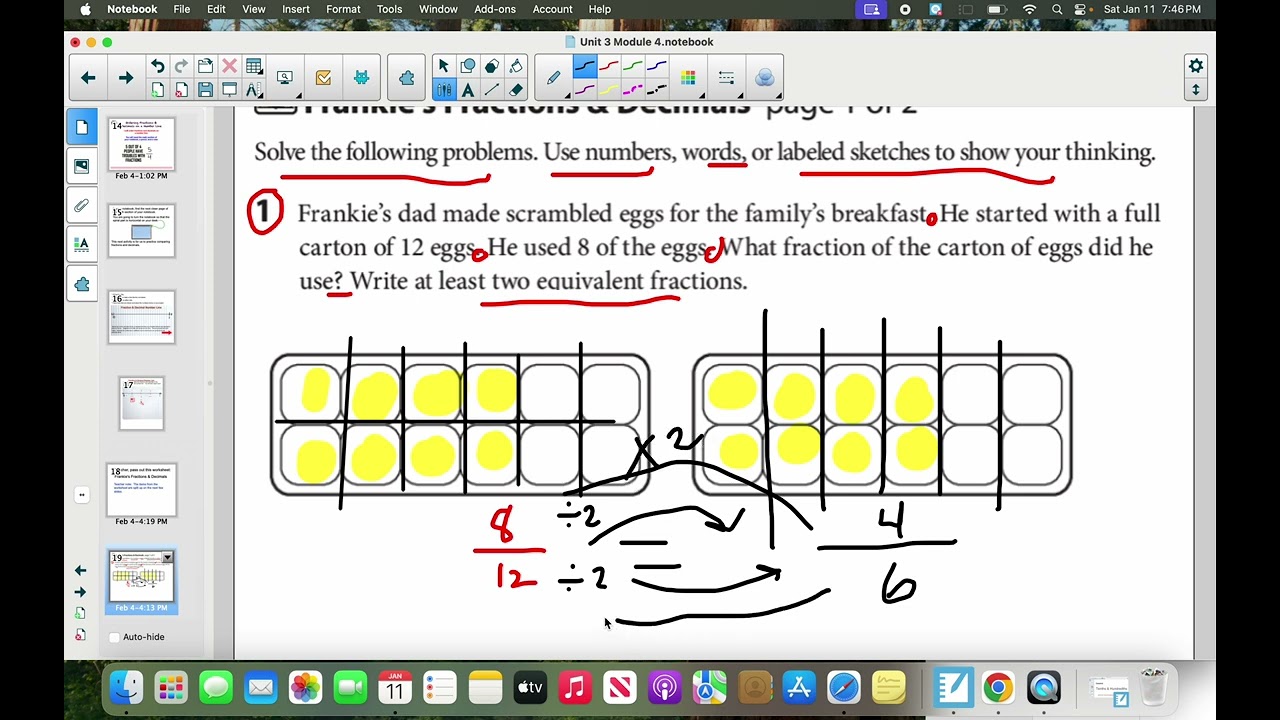The image size is (1280, 720).
Task: Open the Page Sorter sidebar tab
Action: tap(82, 127)
